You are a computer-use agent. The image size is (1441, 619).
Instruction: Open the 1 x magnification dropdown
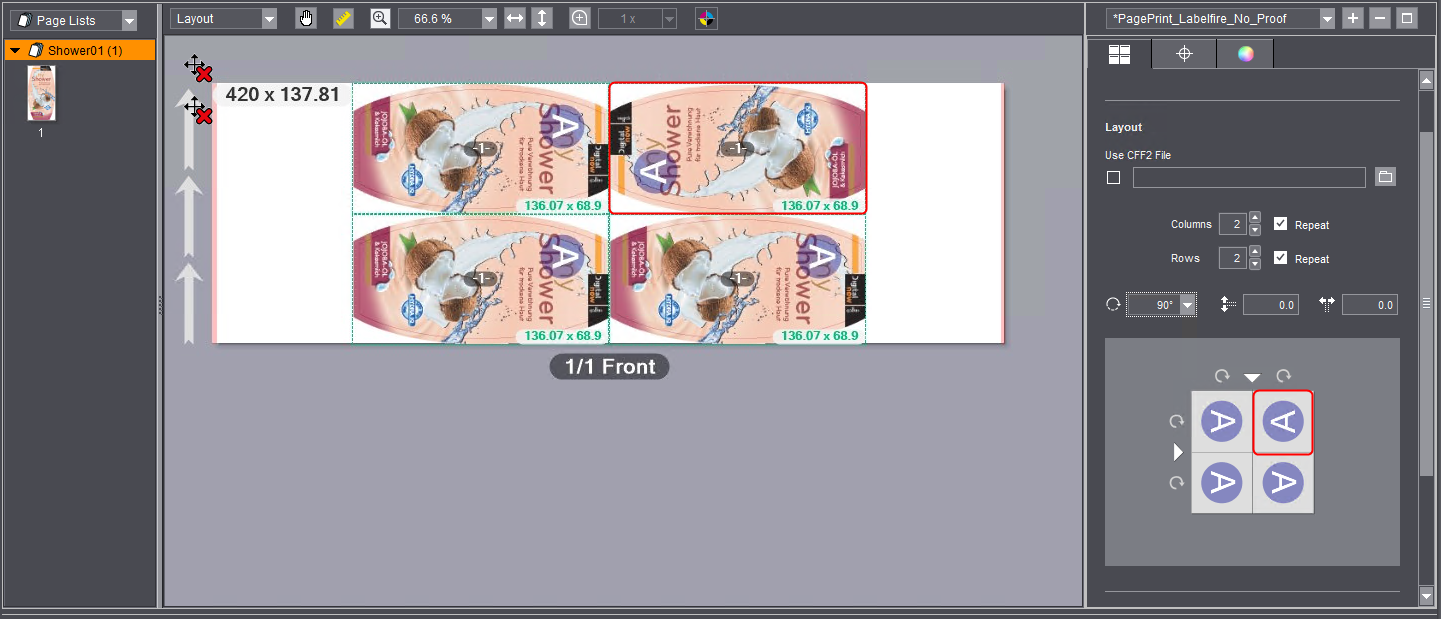click(x=669, y=18)
